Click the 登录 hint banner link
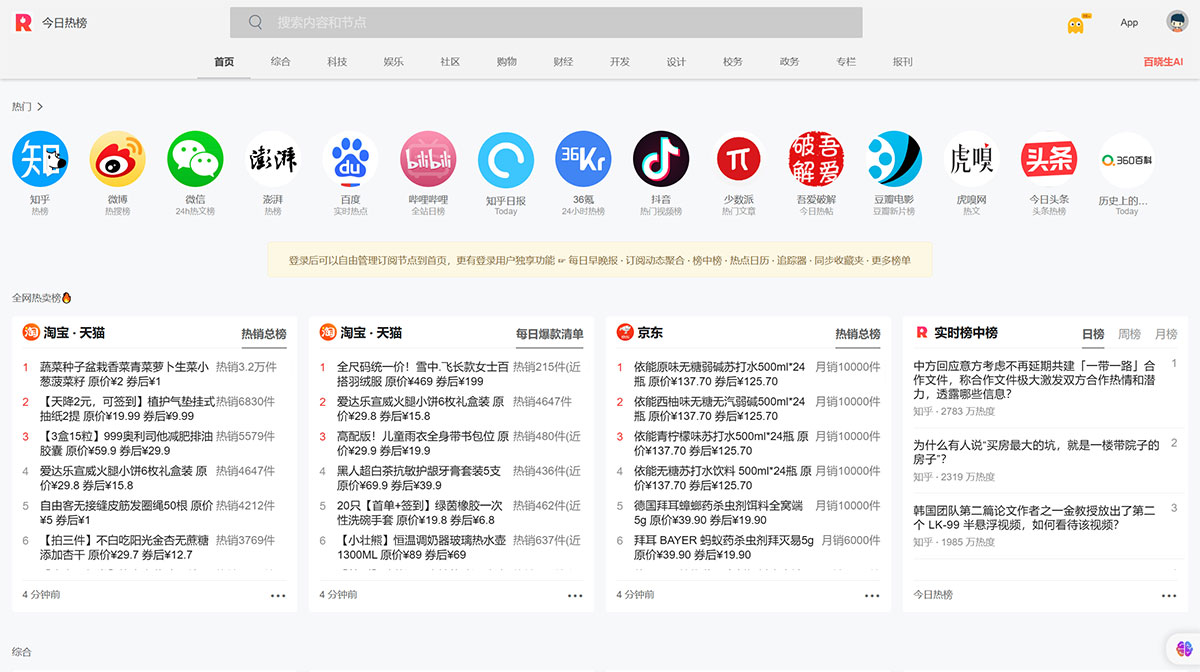 (x=600, y=259)
